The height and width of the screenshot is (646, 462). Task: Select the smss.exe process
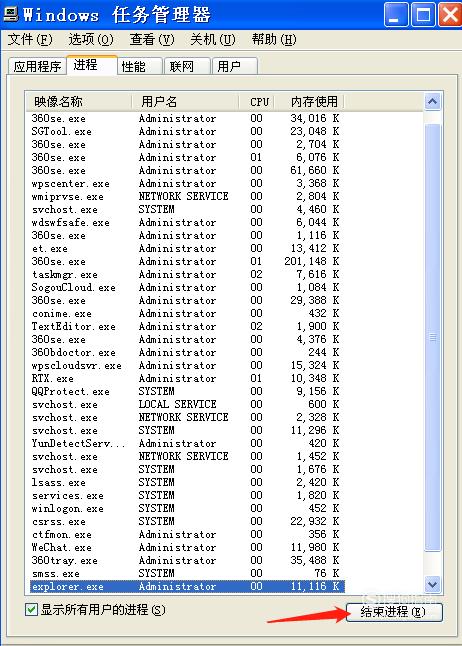[x=187, y=573]
